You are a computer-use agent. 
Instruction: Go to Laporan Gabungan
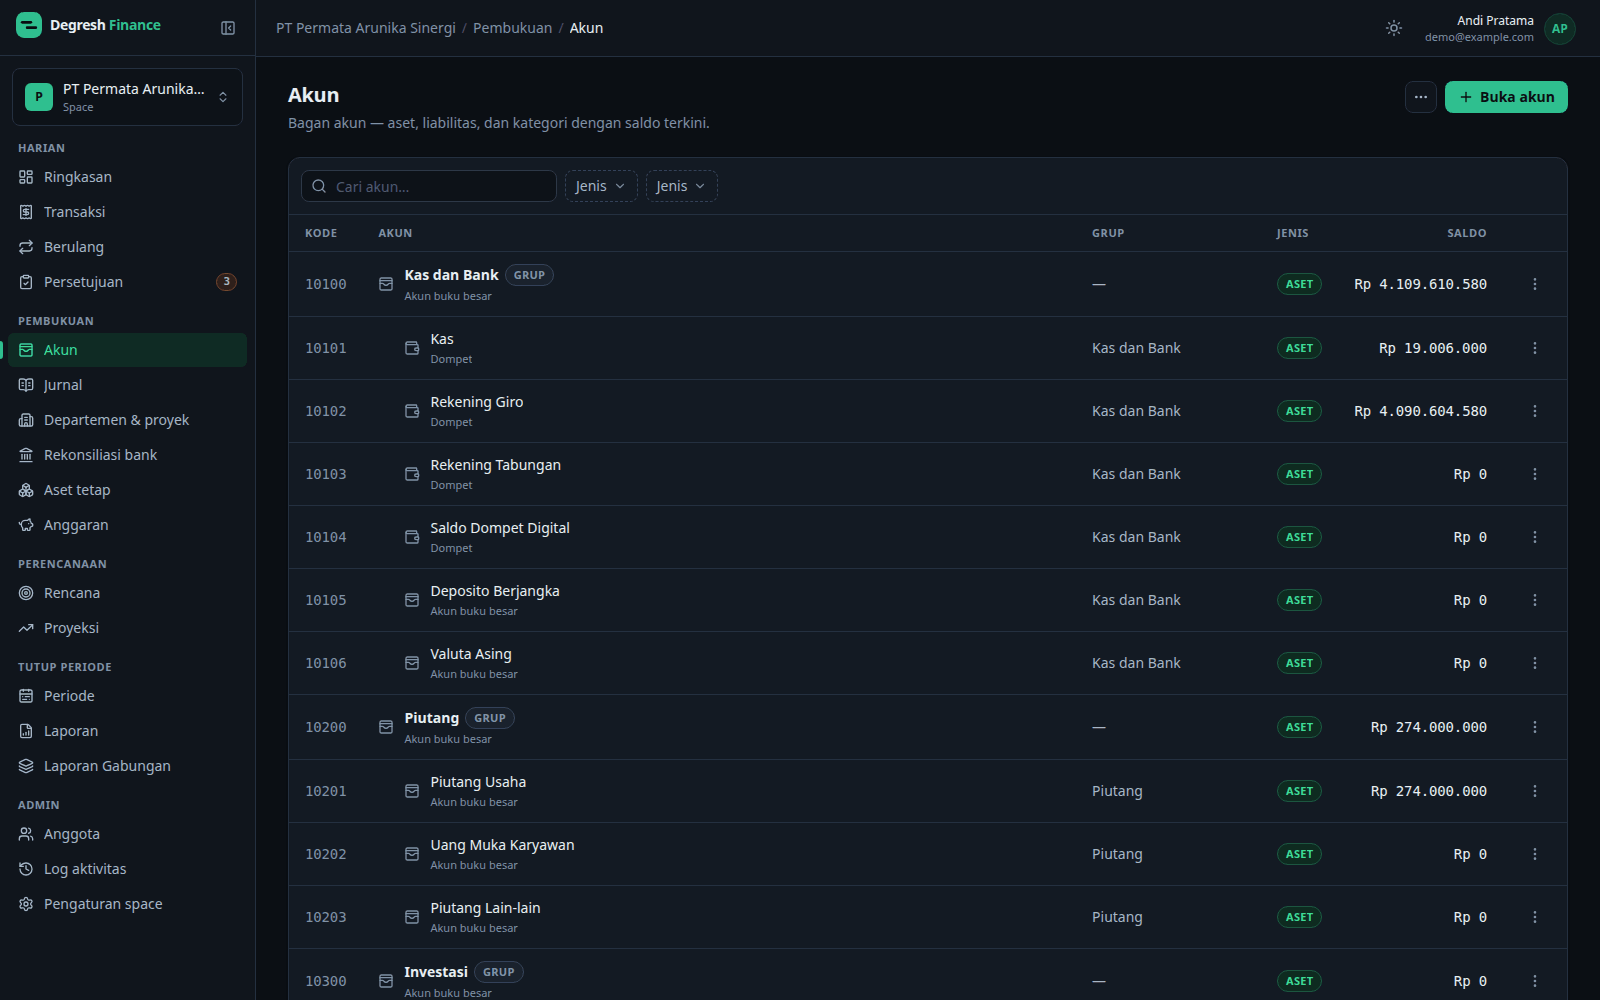[127, 766]
